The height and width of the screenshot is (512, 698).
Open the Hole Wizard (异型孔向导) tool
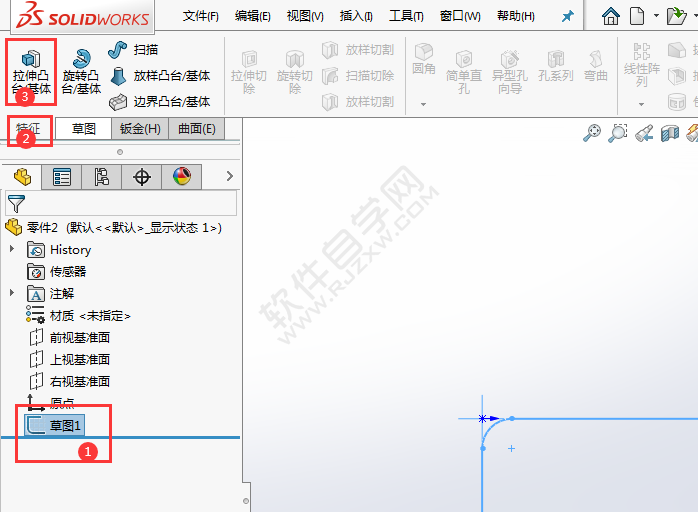pyautogui.click(x=510, y=73)
